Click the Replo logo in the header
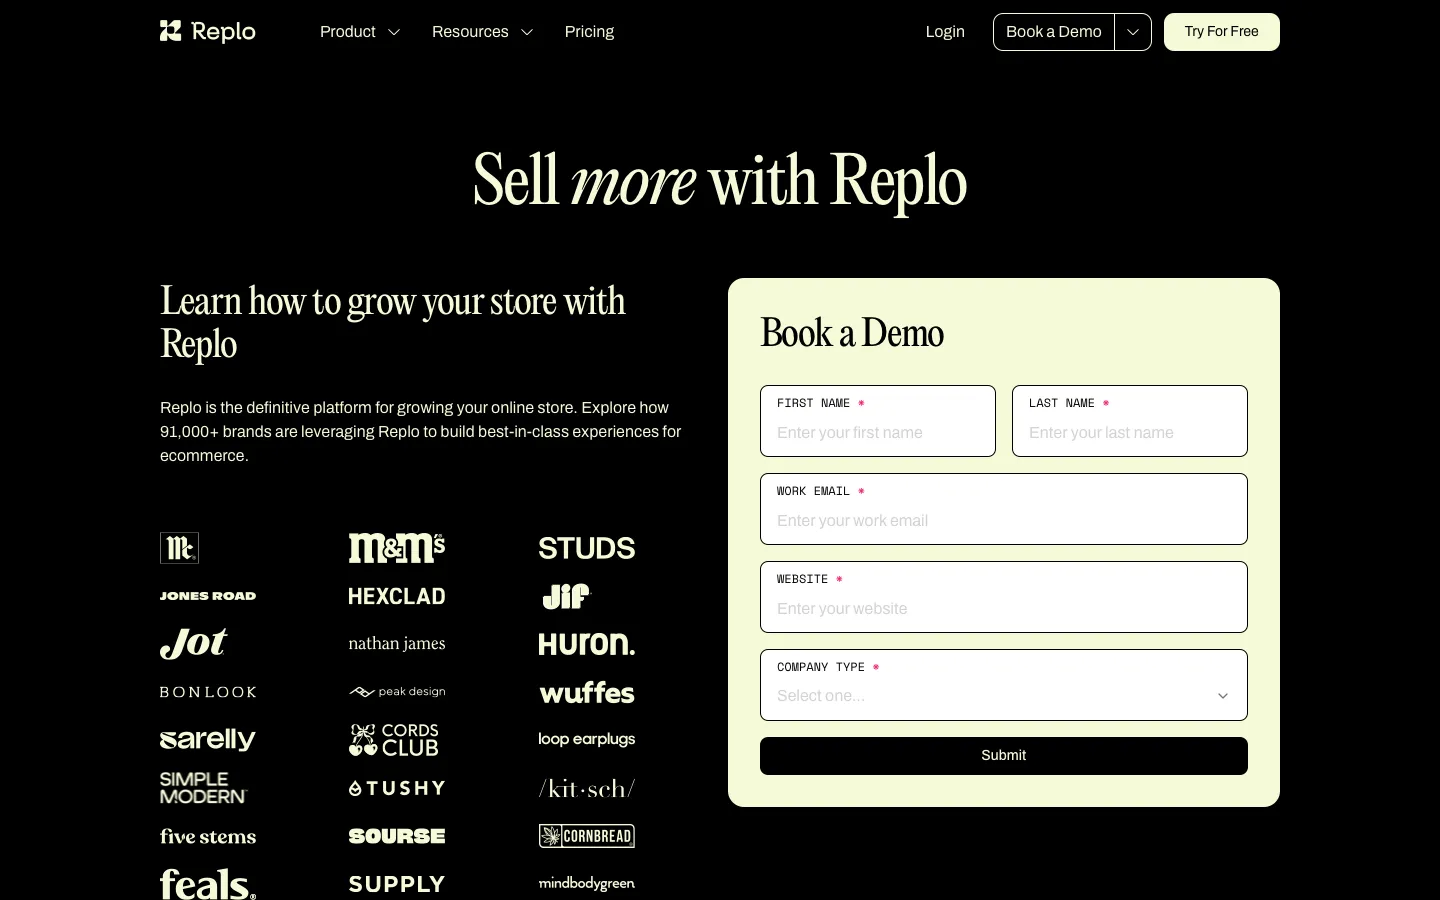The height and width of the screenshot is (900, 1440). pos(208,32)
